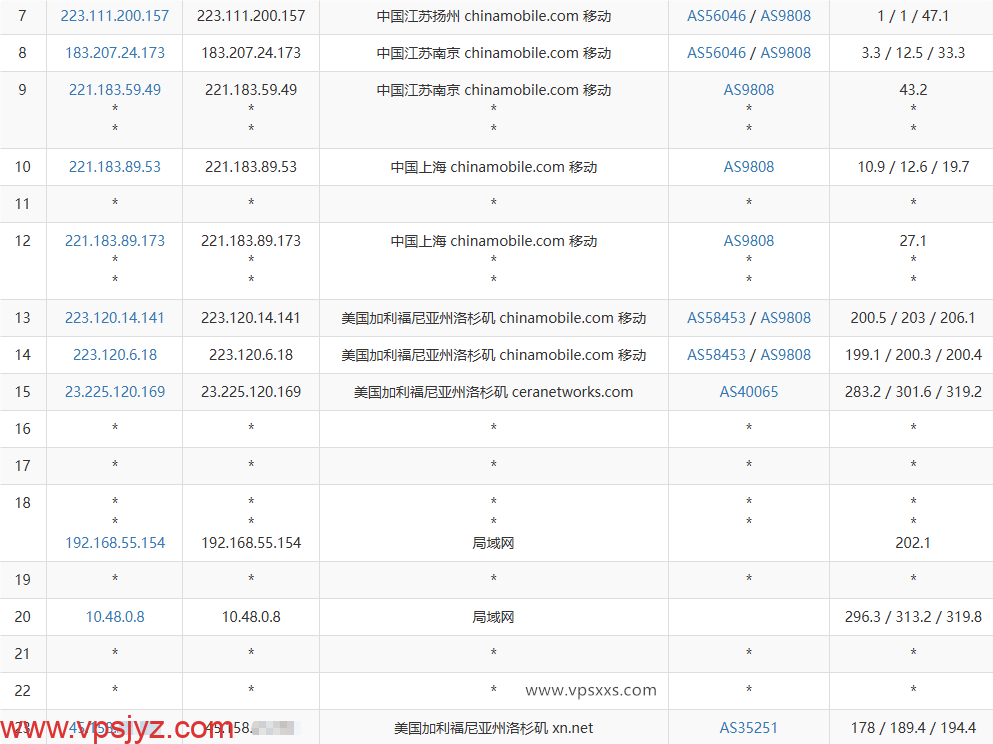Click AS9808 link in hop 13 row
The image size is (993, 744).
[x=785, y=318]
